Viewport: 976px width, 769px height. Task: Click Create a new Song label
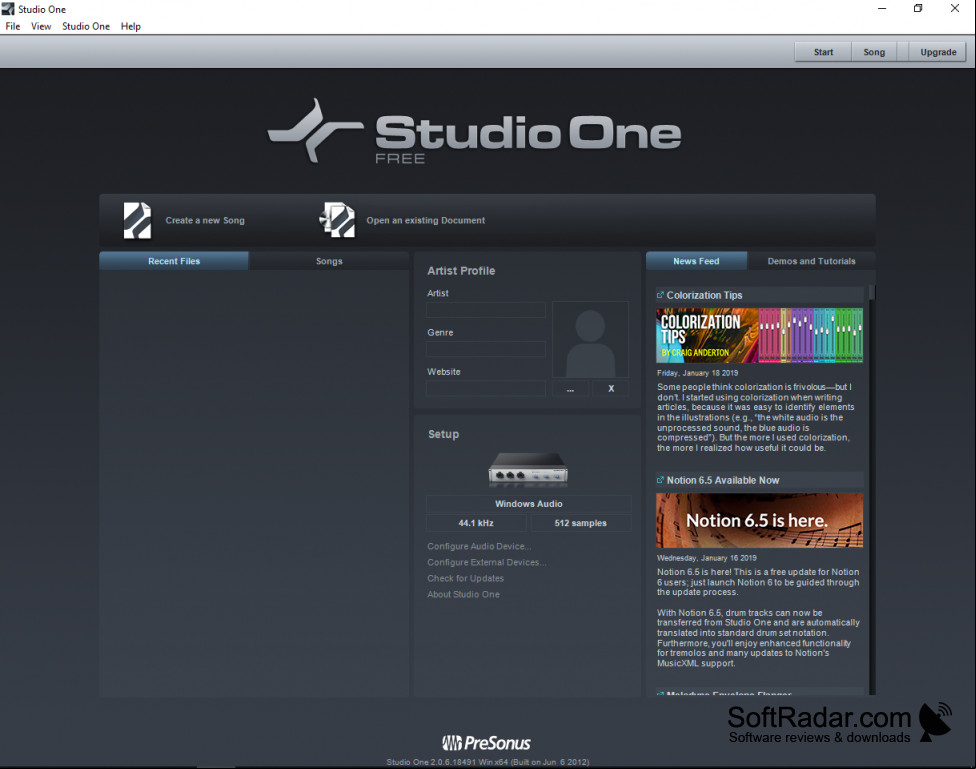pos(205,220)
